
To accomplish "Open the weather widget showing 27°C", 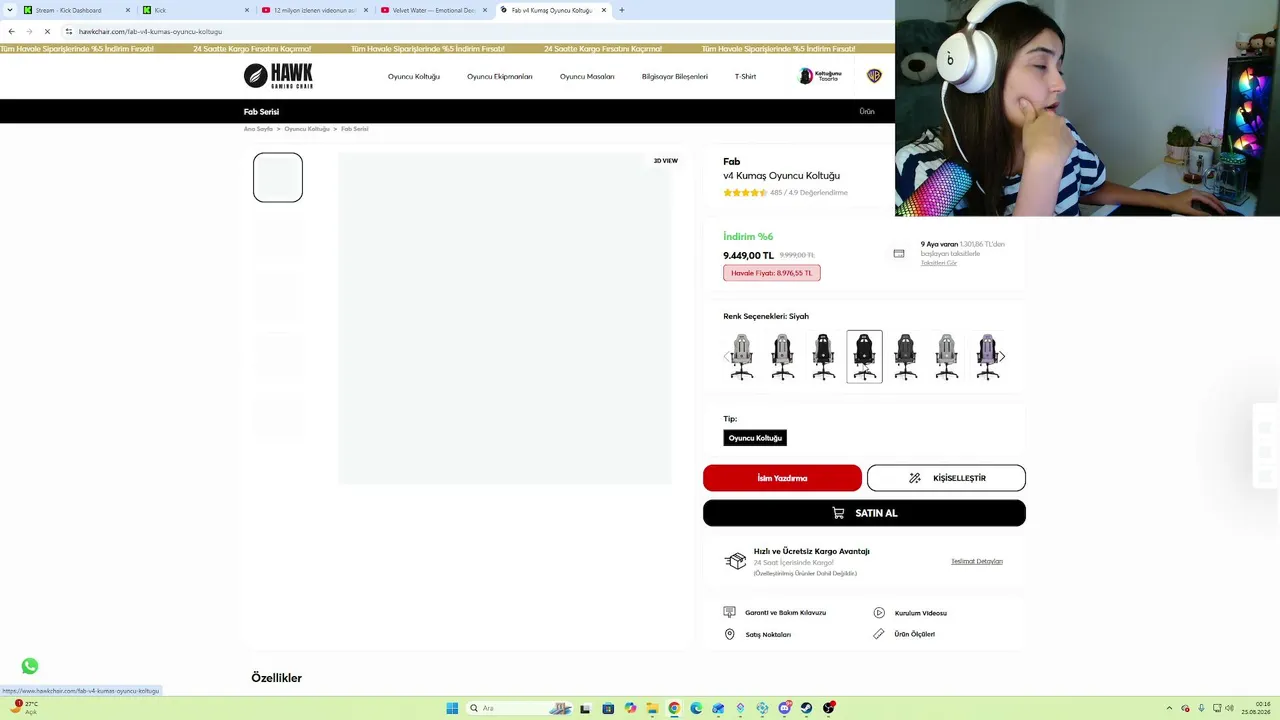I will pos(24,707).
